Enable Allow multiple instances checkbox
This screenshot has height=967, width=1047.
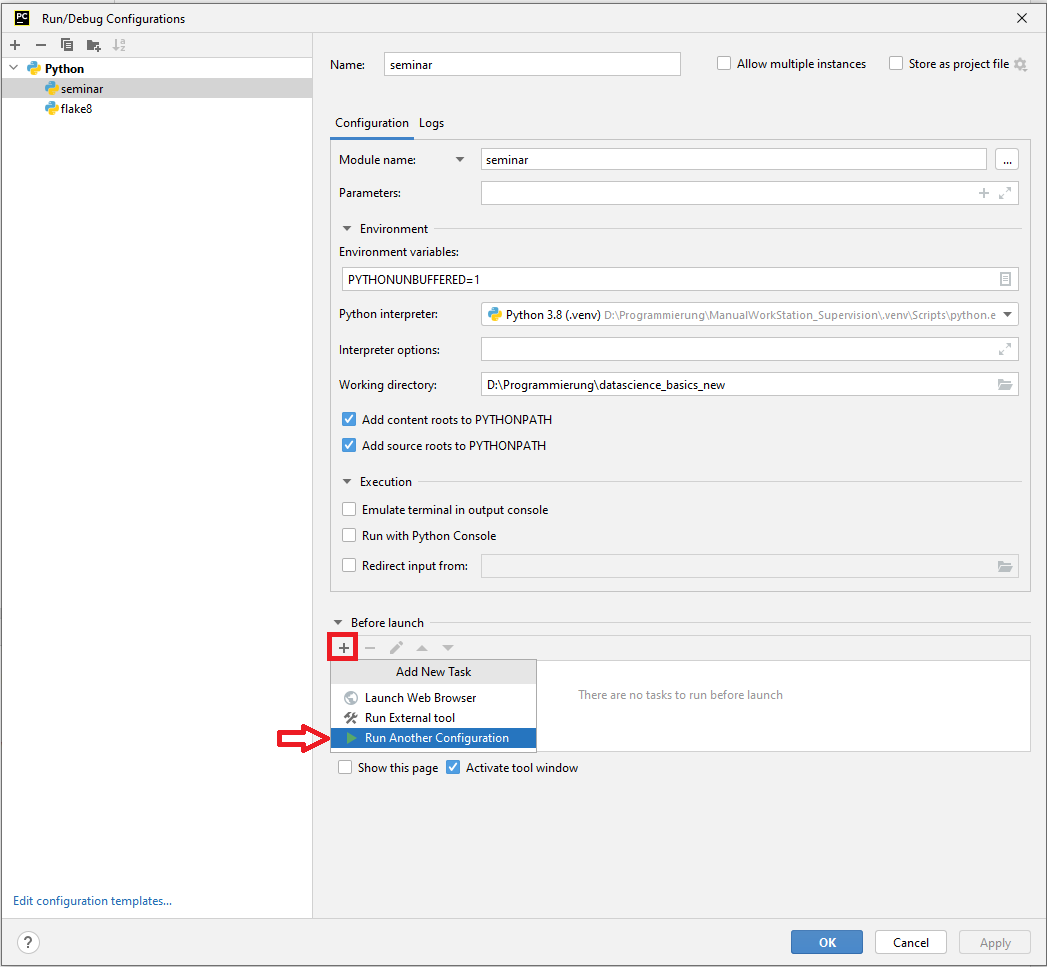[724, 64]
